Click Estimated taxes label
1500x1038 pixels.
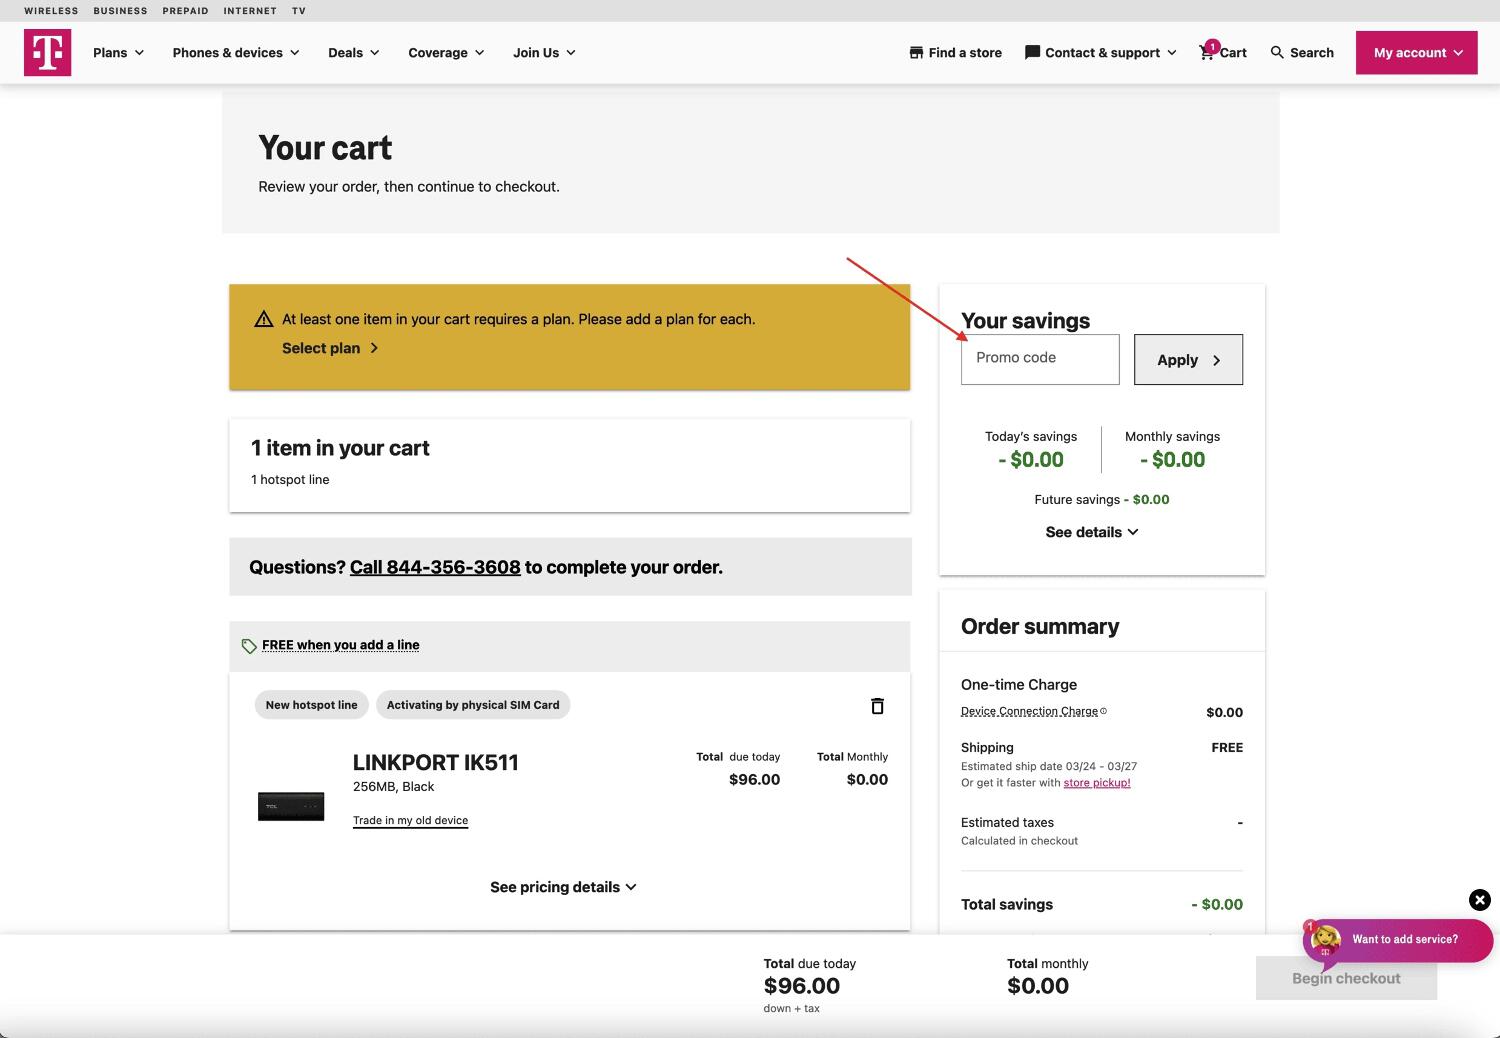point(1007,822)
